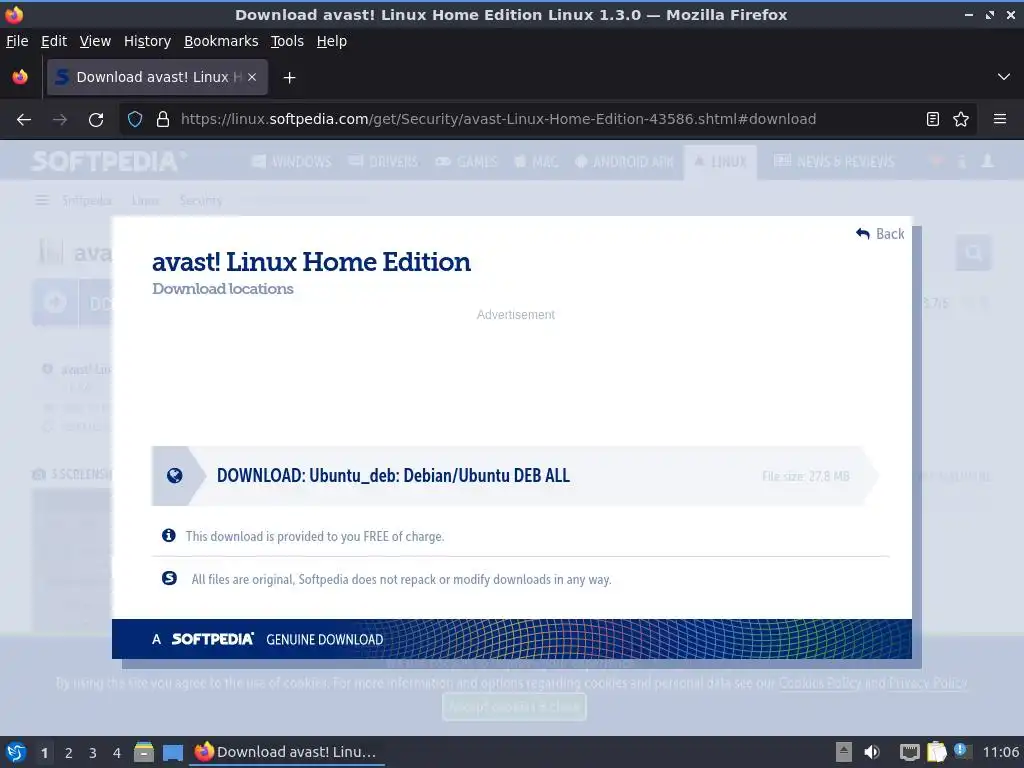This screenshot has height=768, width=1024.
Task: Open the Help menu
Action: [332, 41]
